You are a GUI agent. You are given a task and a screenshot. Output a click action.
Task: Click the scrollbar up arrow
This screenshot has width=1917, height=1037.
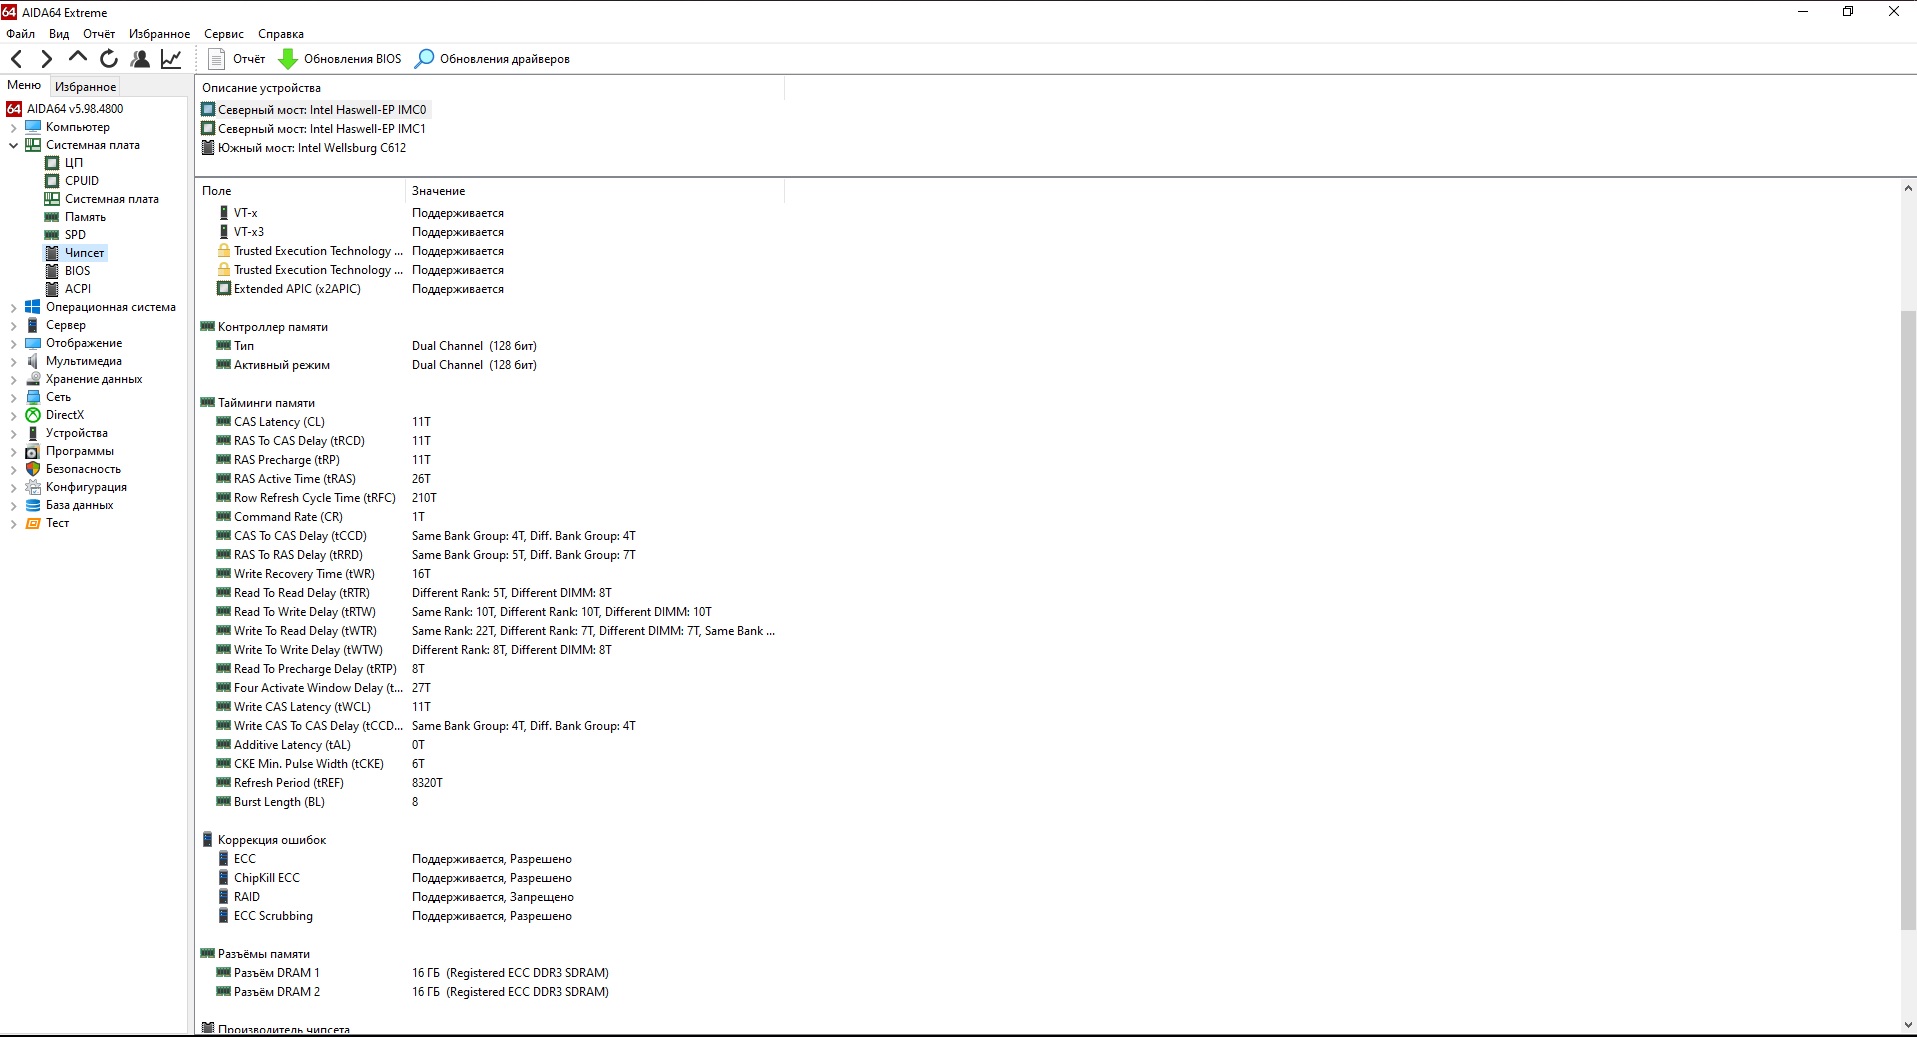[1908, 188]
